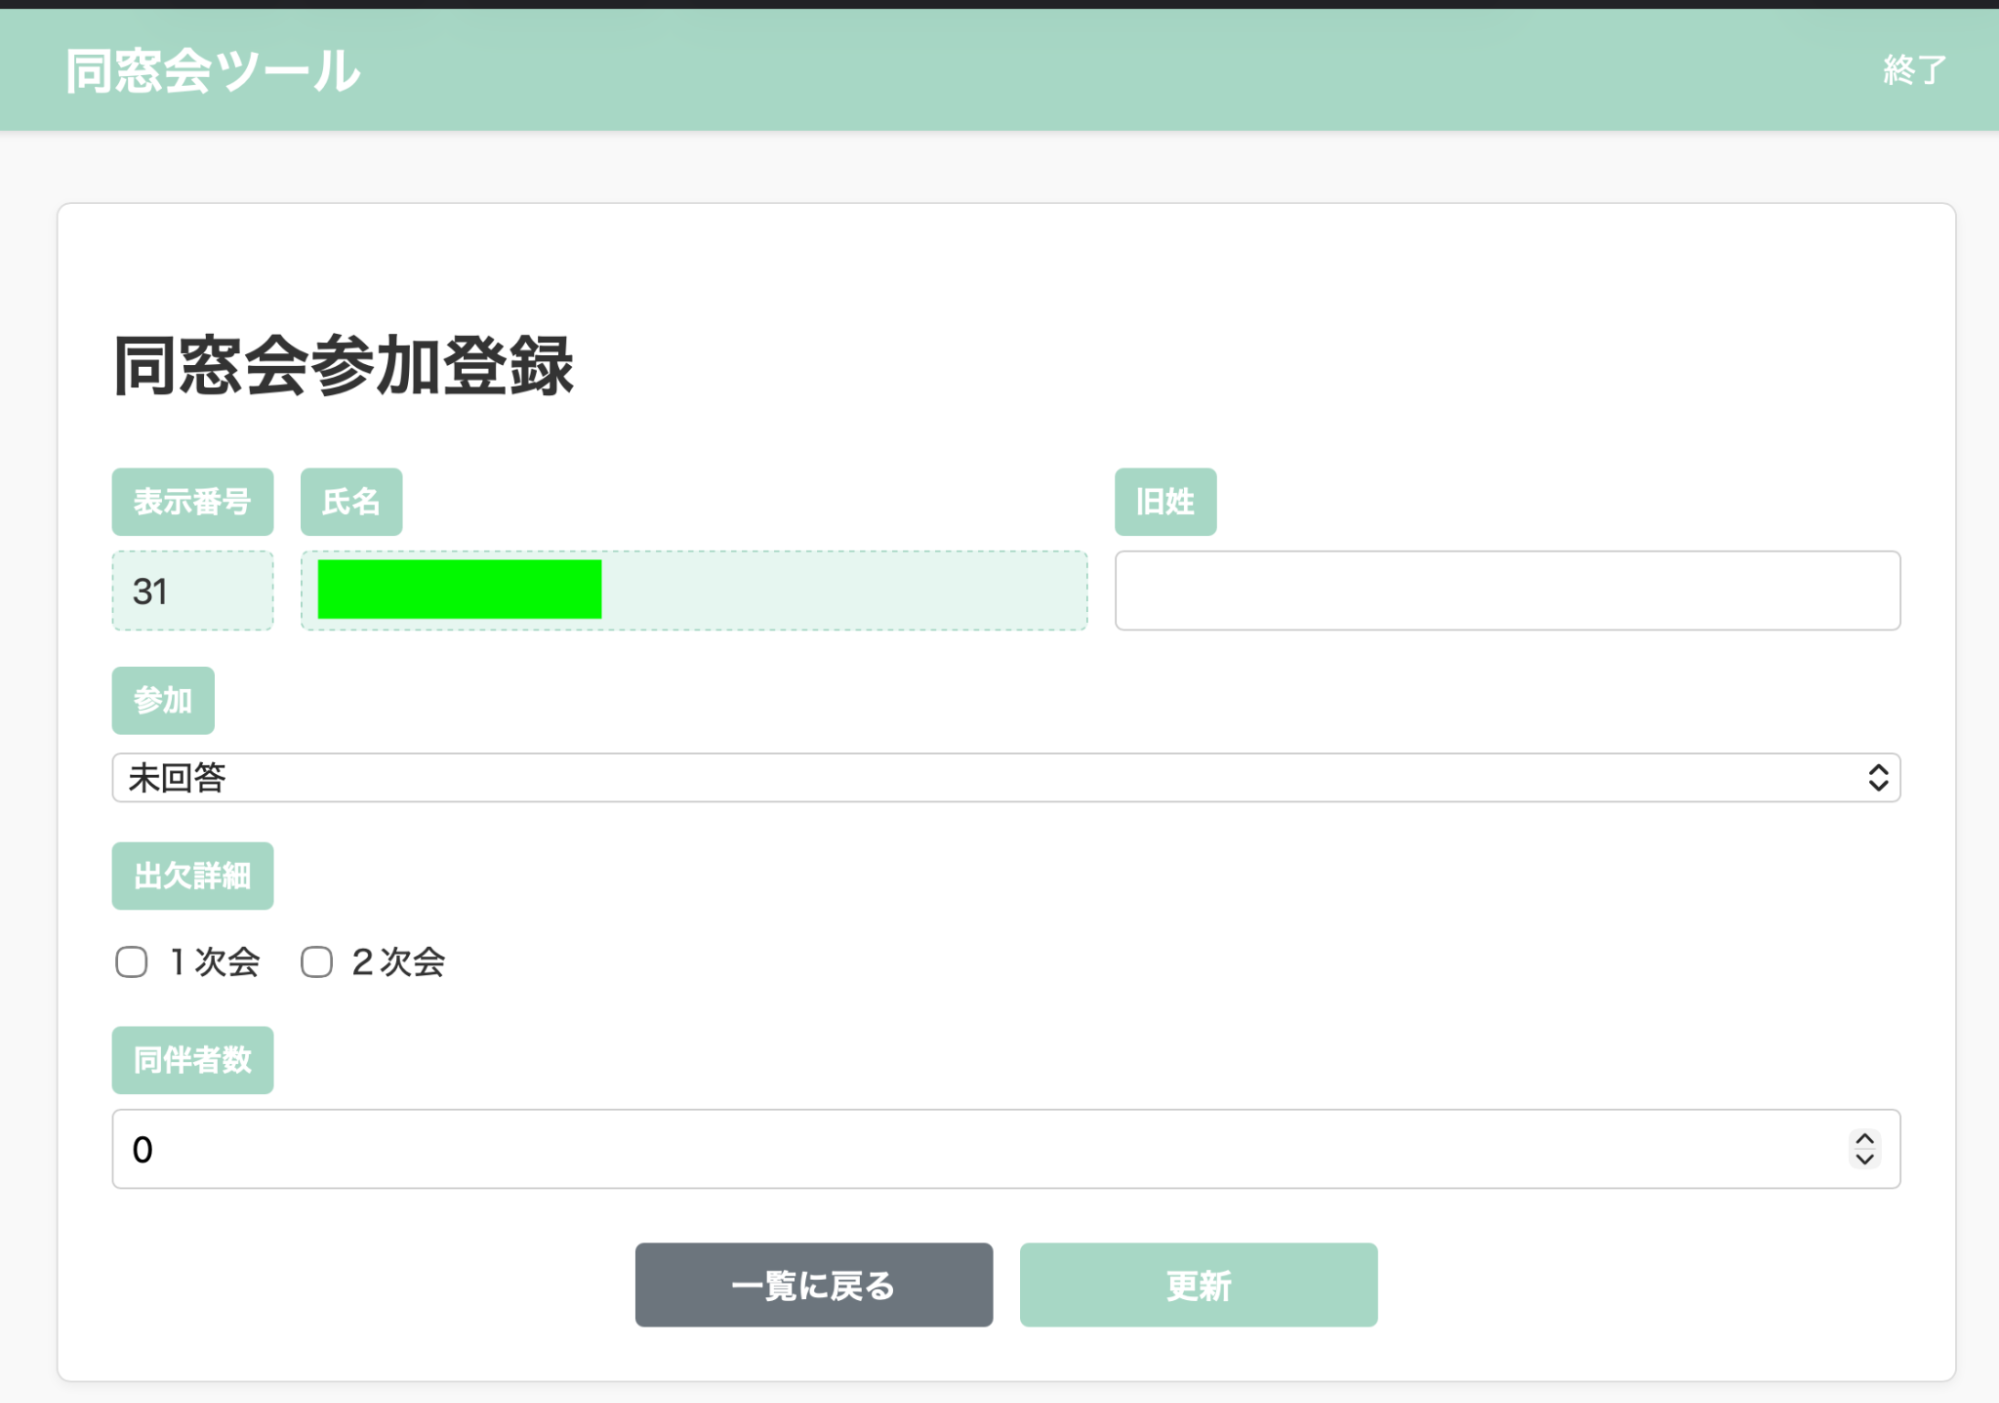Check the 2次会 checkbox
1999x1403 pixels.
click(317, 962)
